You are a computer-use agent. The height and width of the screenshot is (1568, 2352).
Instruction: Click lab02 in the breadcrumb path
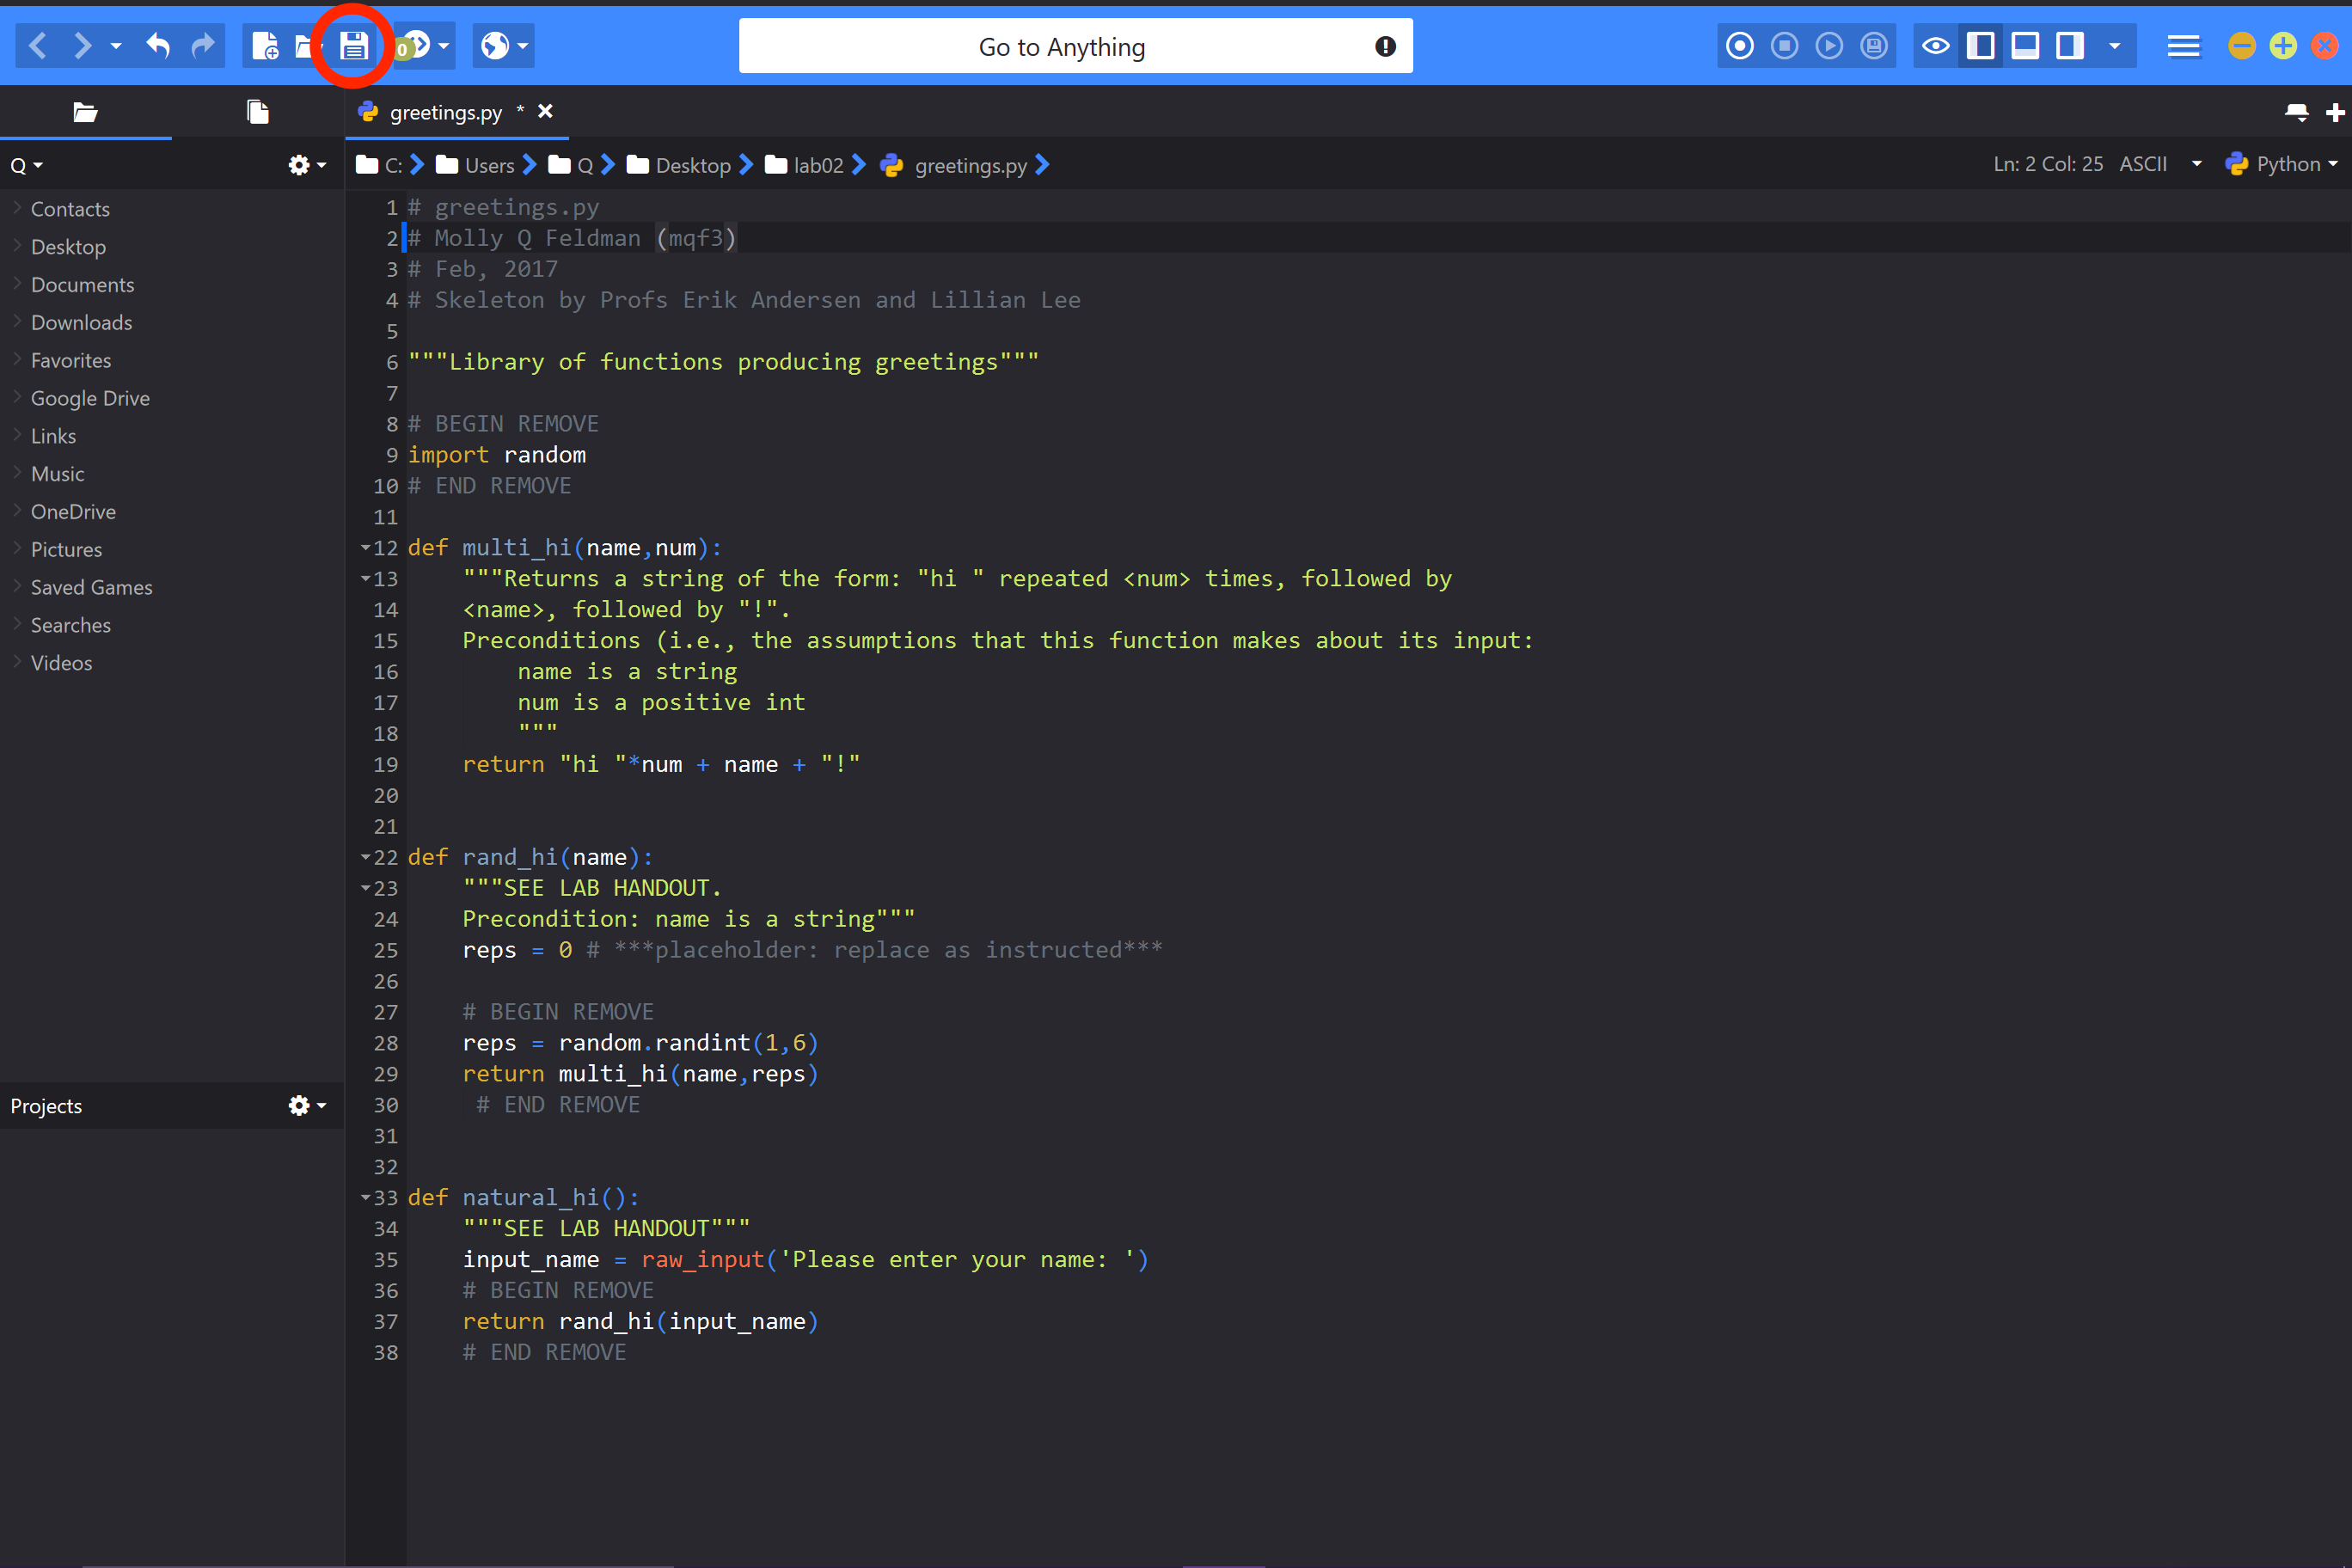pos(817,166)
